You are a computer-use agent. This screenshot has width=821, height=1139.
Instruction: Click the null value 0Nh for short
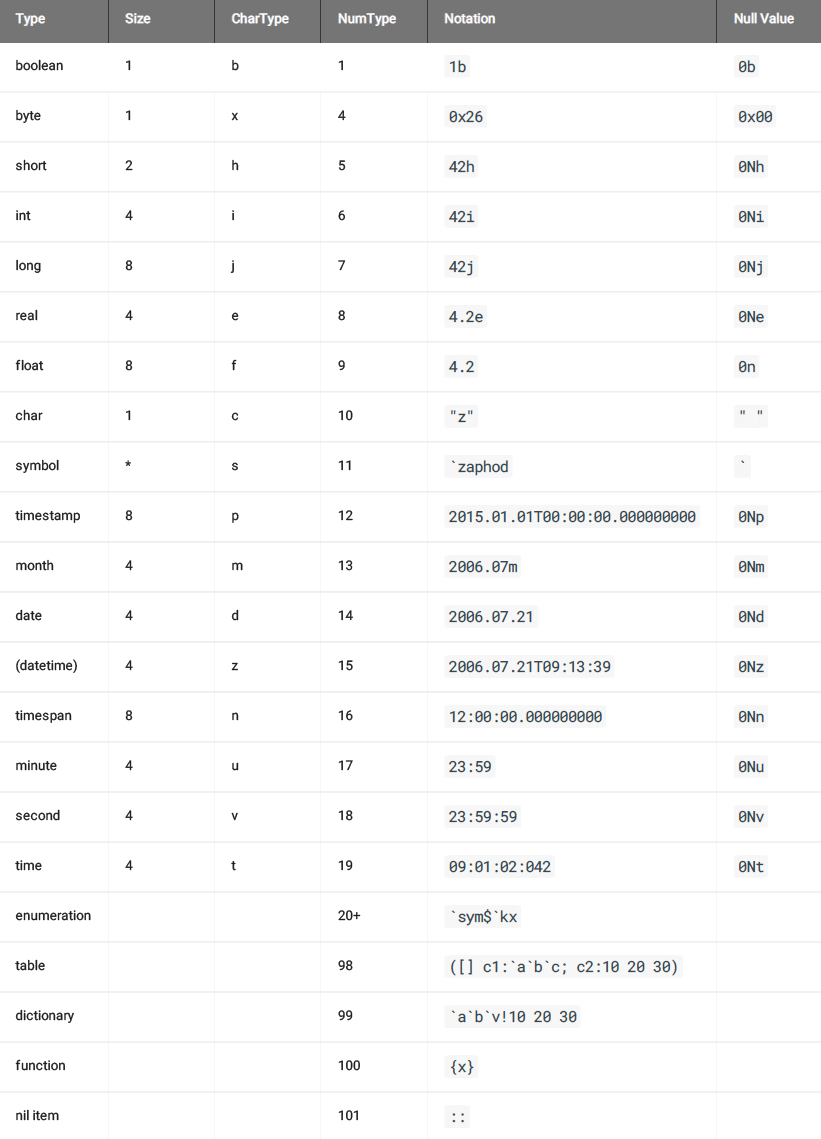click(751, 167)
